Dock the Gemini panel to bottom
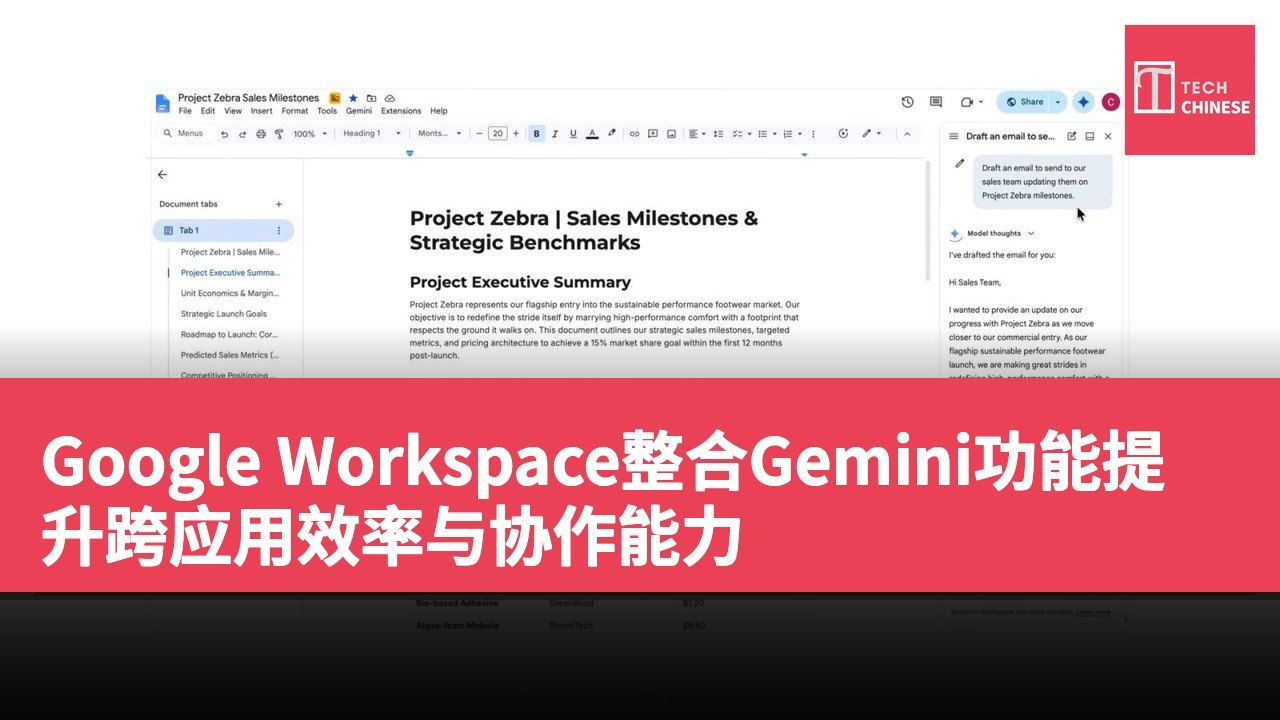Viewport: 1280px width, 720px height. (x=1090, y=136)
